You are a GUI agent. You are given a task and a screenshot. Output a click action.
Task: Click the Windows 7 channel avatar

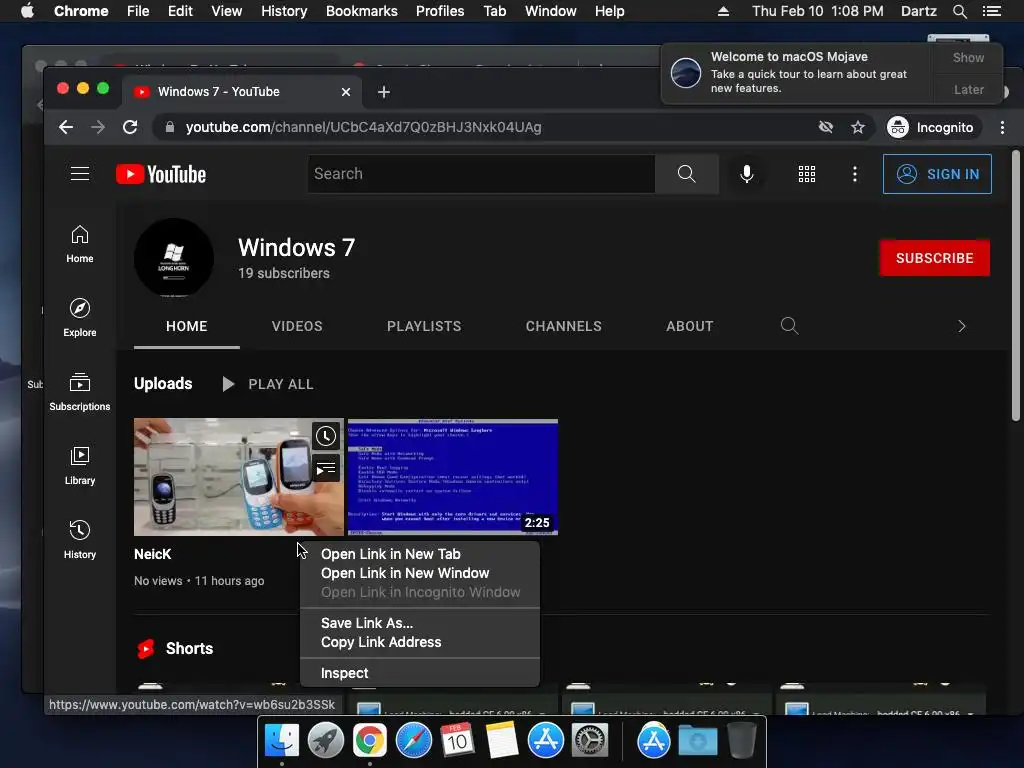click(174, 258)
